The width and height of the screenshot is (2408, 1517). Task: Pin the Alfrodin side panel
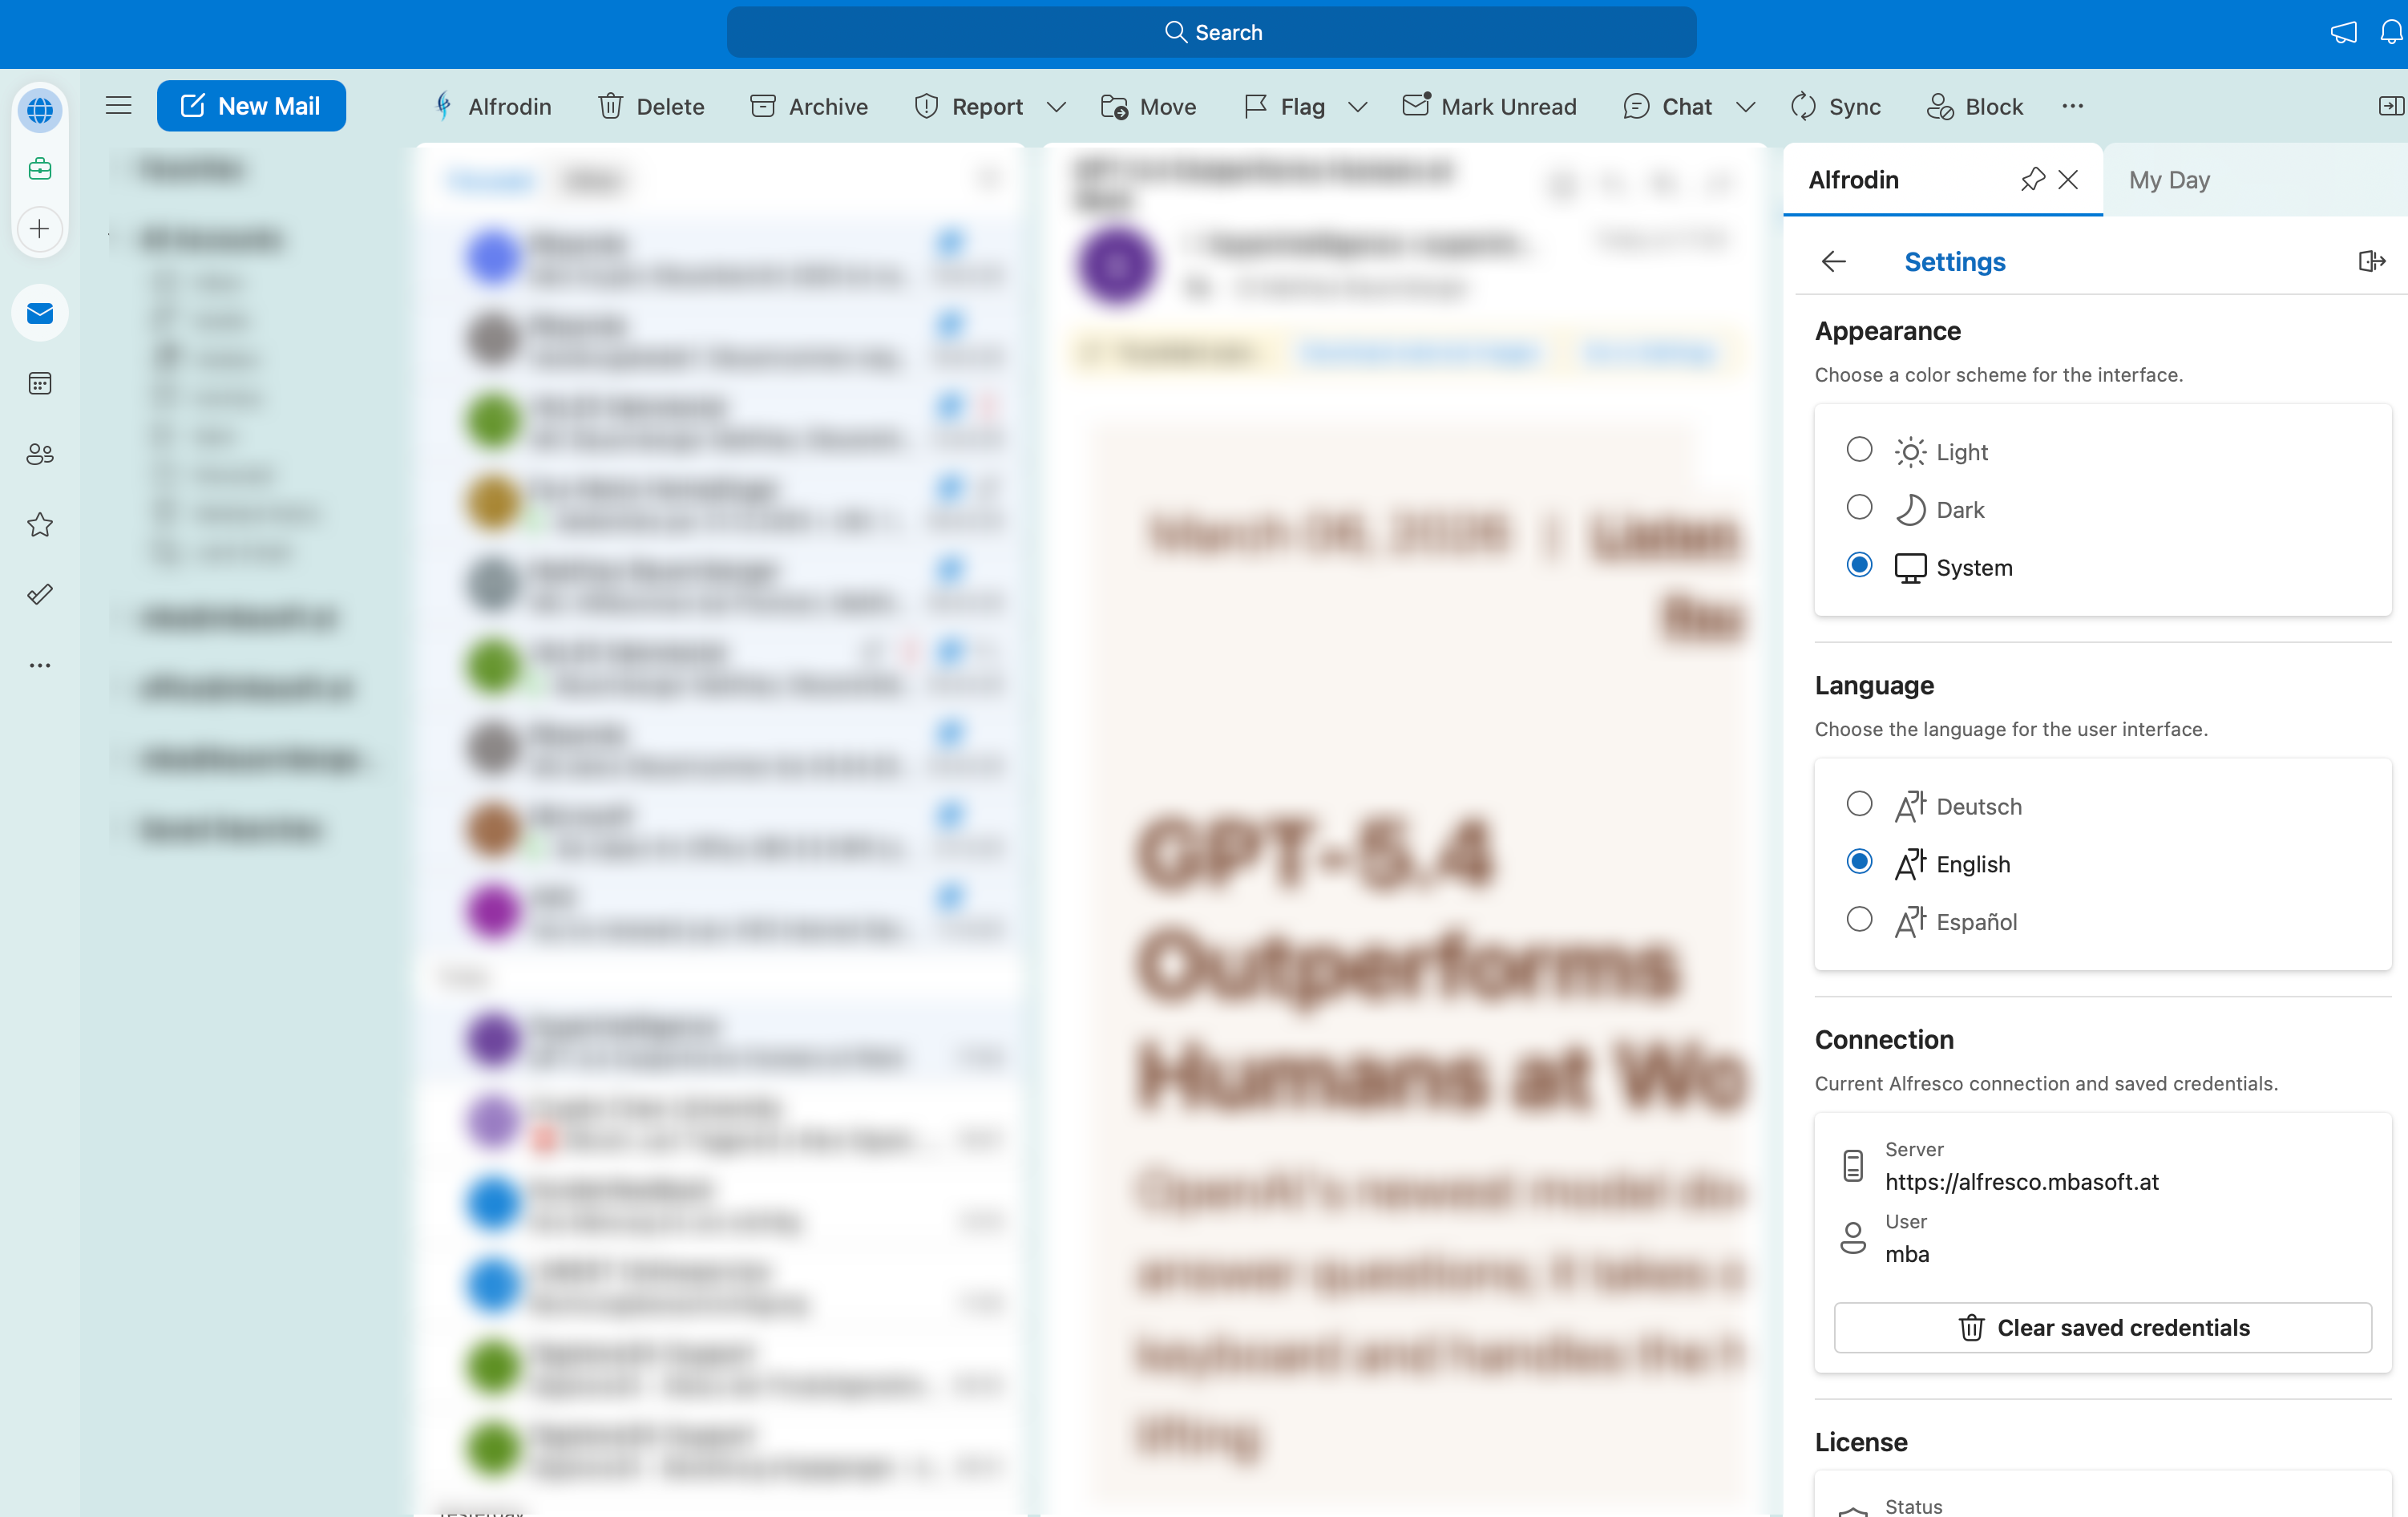pos(2032,180)
